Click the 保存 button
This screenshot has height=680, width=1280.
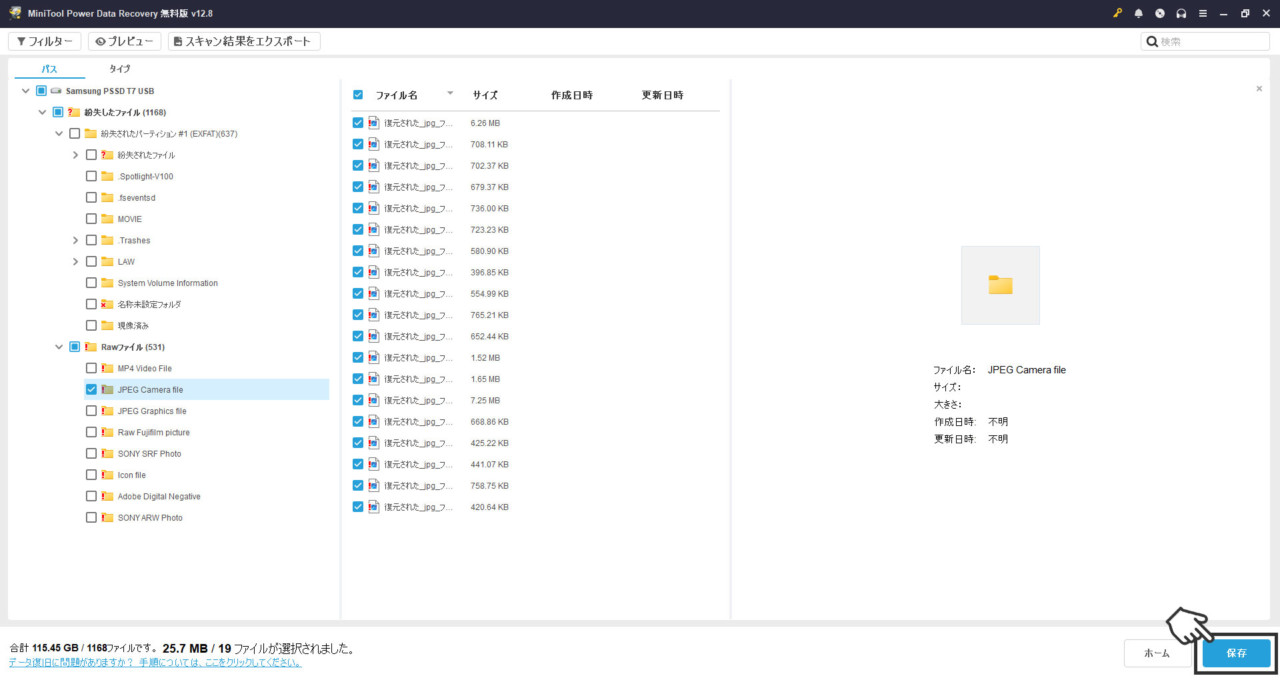[1236, 653]
